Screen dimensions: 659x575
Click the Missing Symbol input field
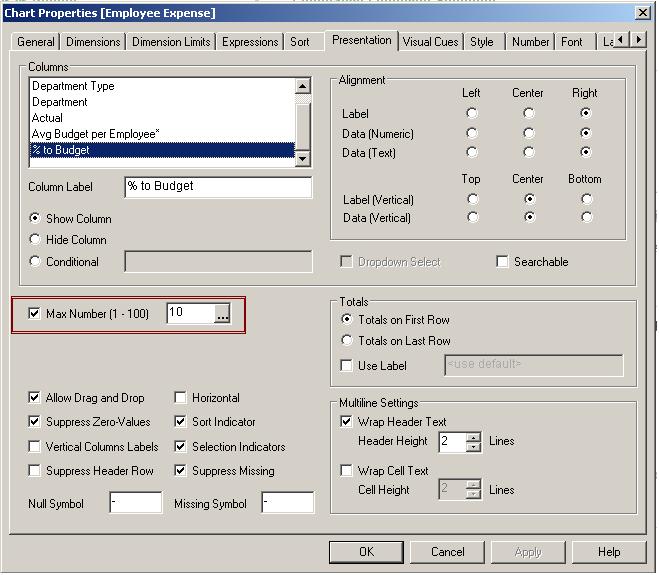[287, 502]
